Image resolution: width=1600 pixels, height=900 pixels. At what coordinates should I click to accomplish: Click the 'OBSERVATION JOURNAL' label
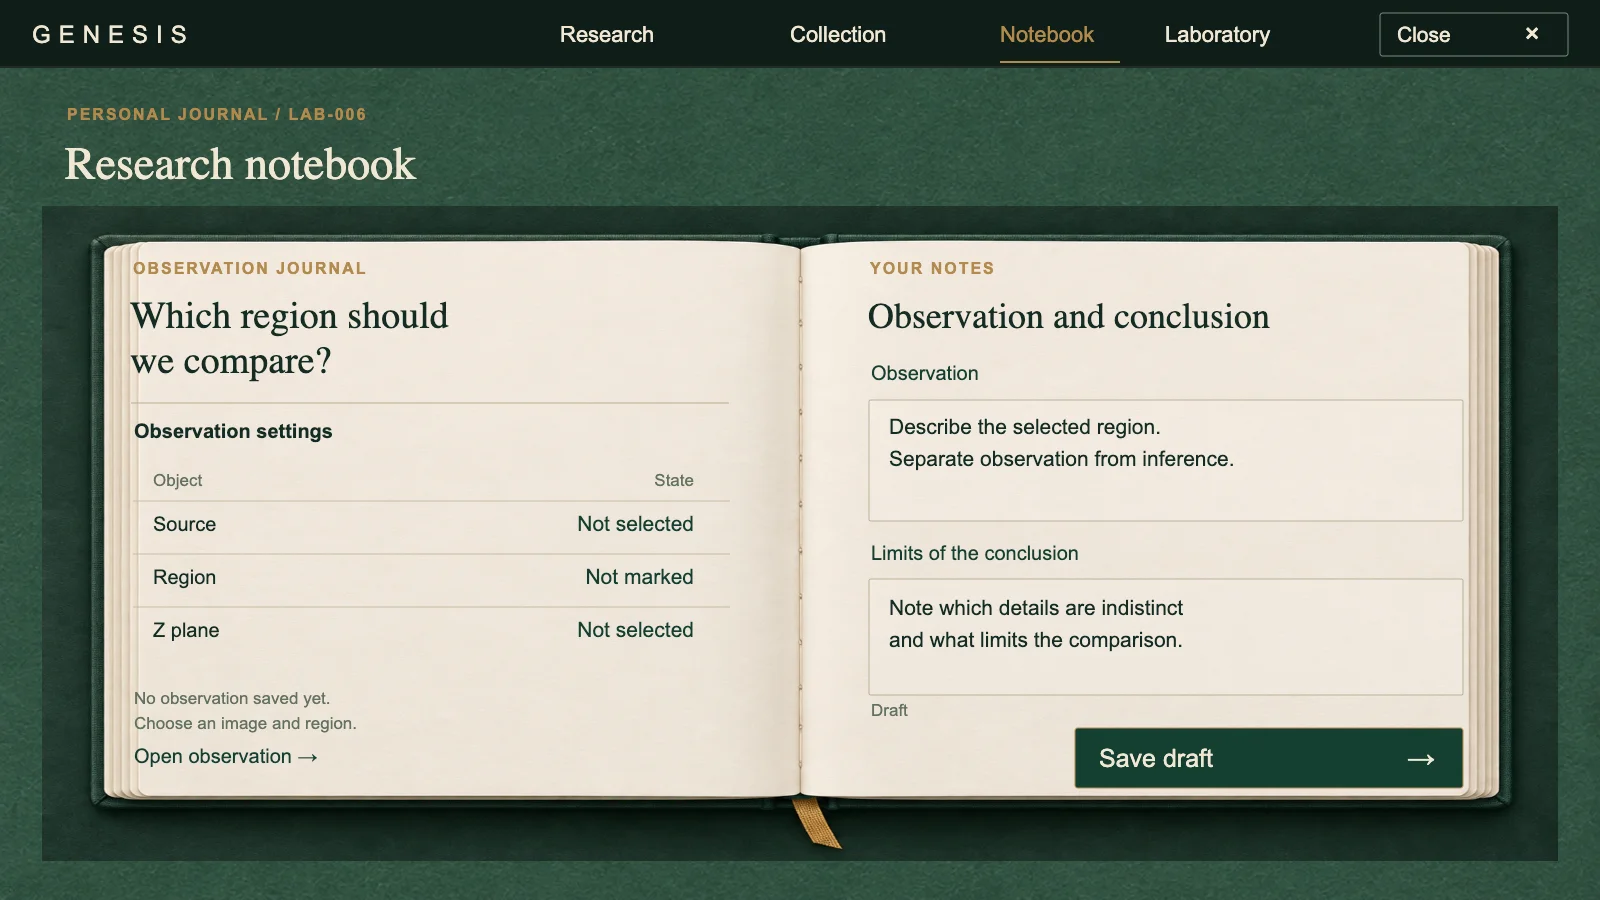tap(250, 268)
